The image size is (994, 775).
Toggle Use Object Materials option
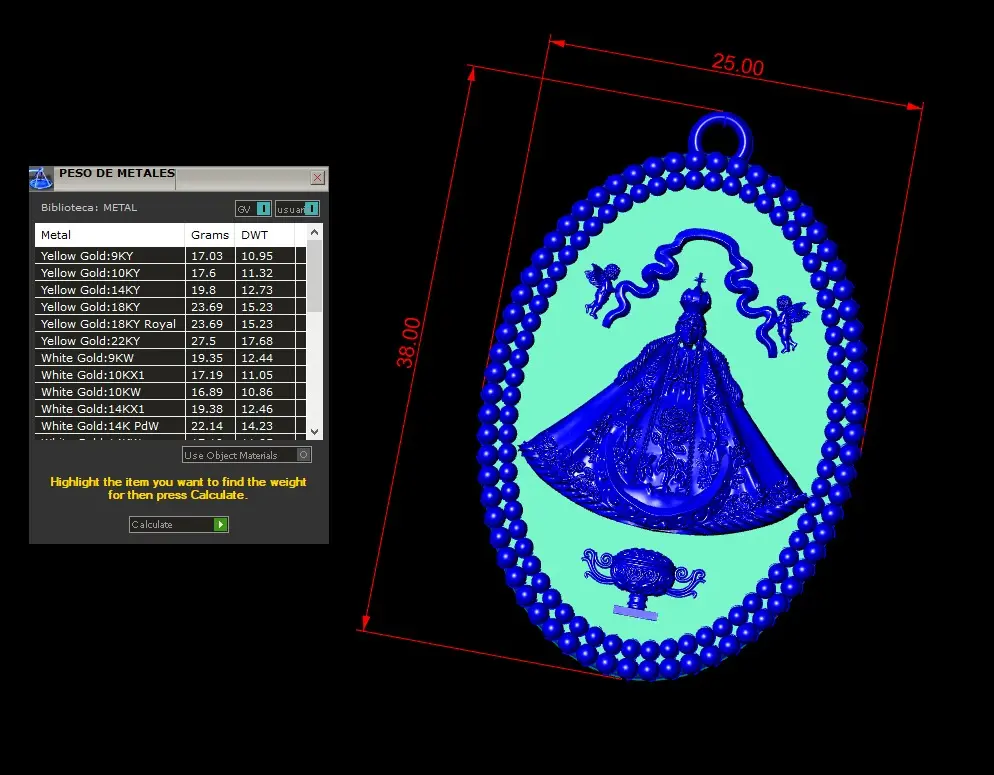[x=303, y=455]
